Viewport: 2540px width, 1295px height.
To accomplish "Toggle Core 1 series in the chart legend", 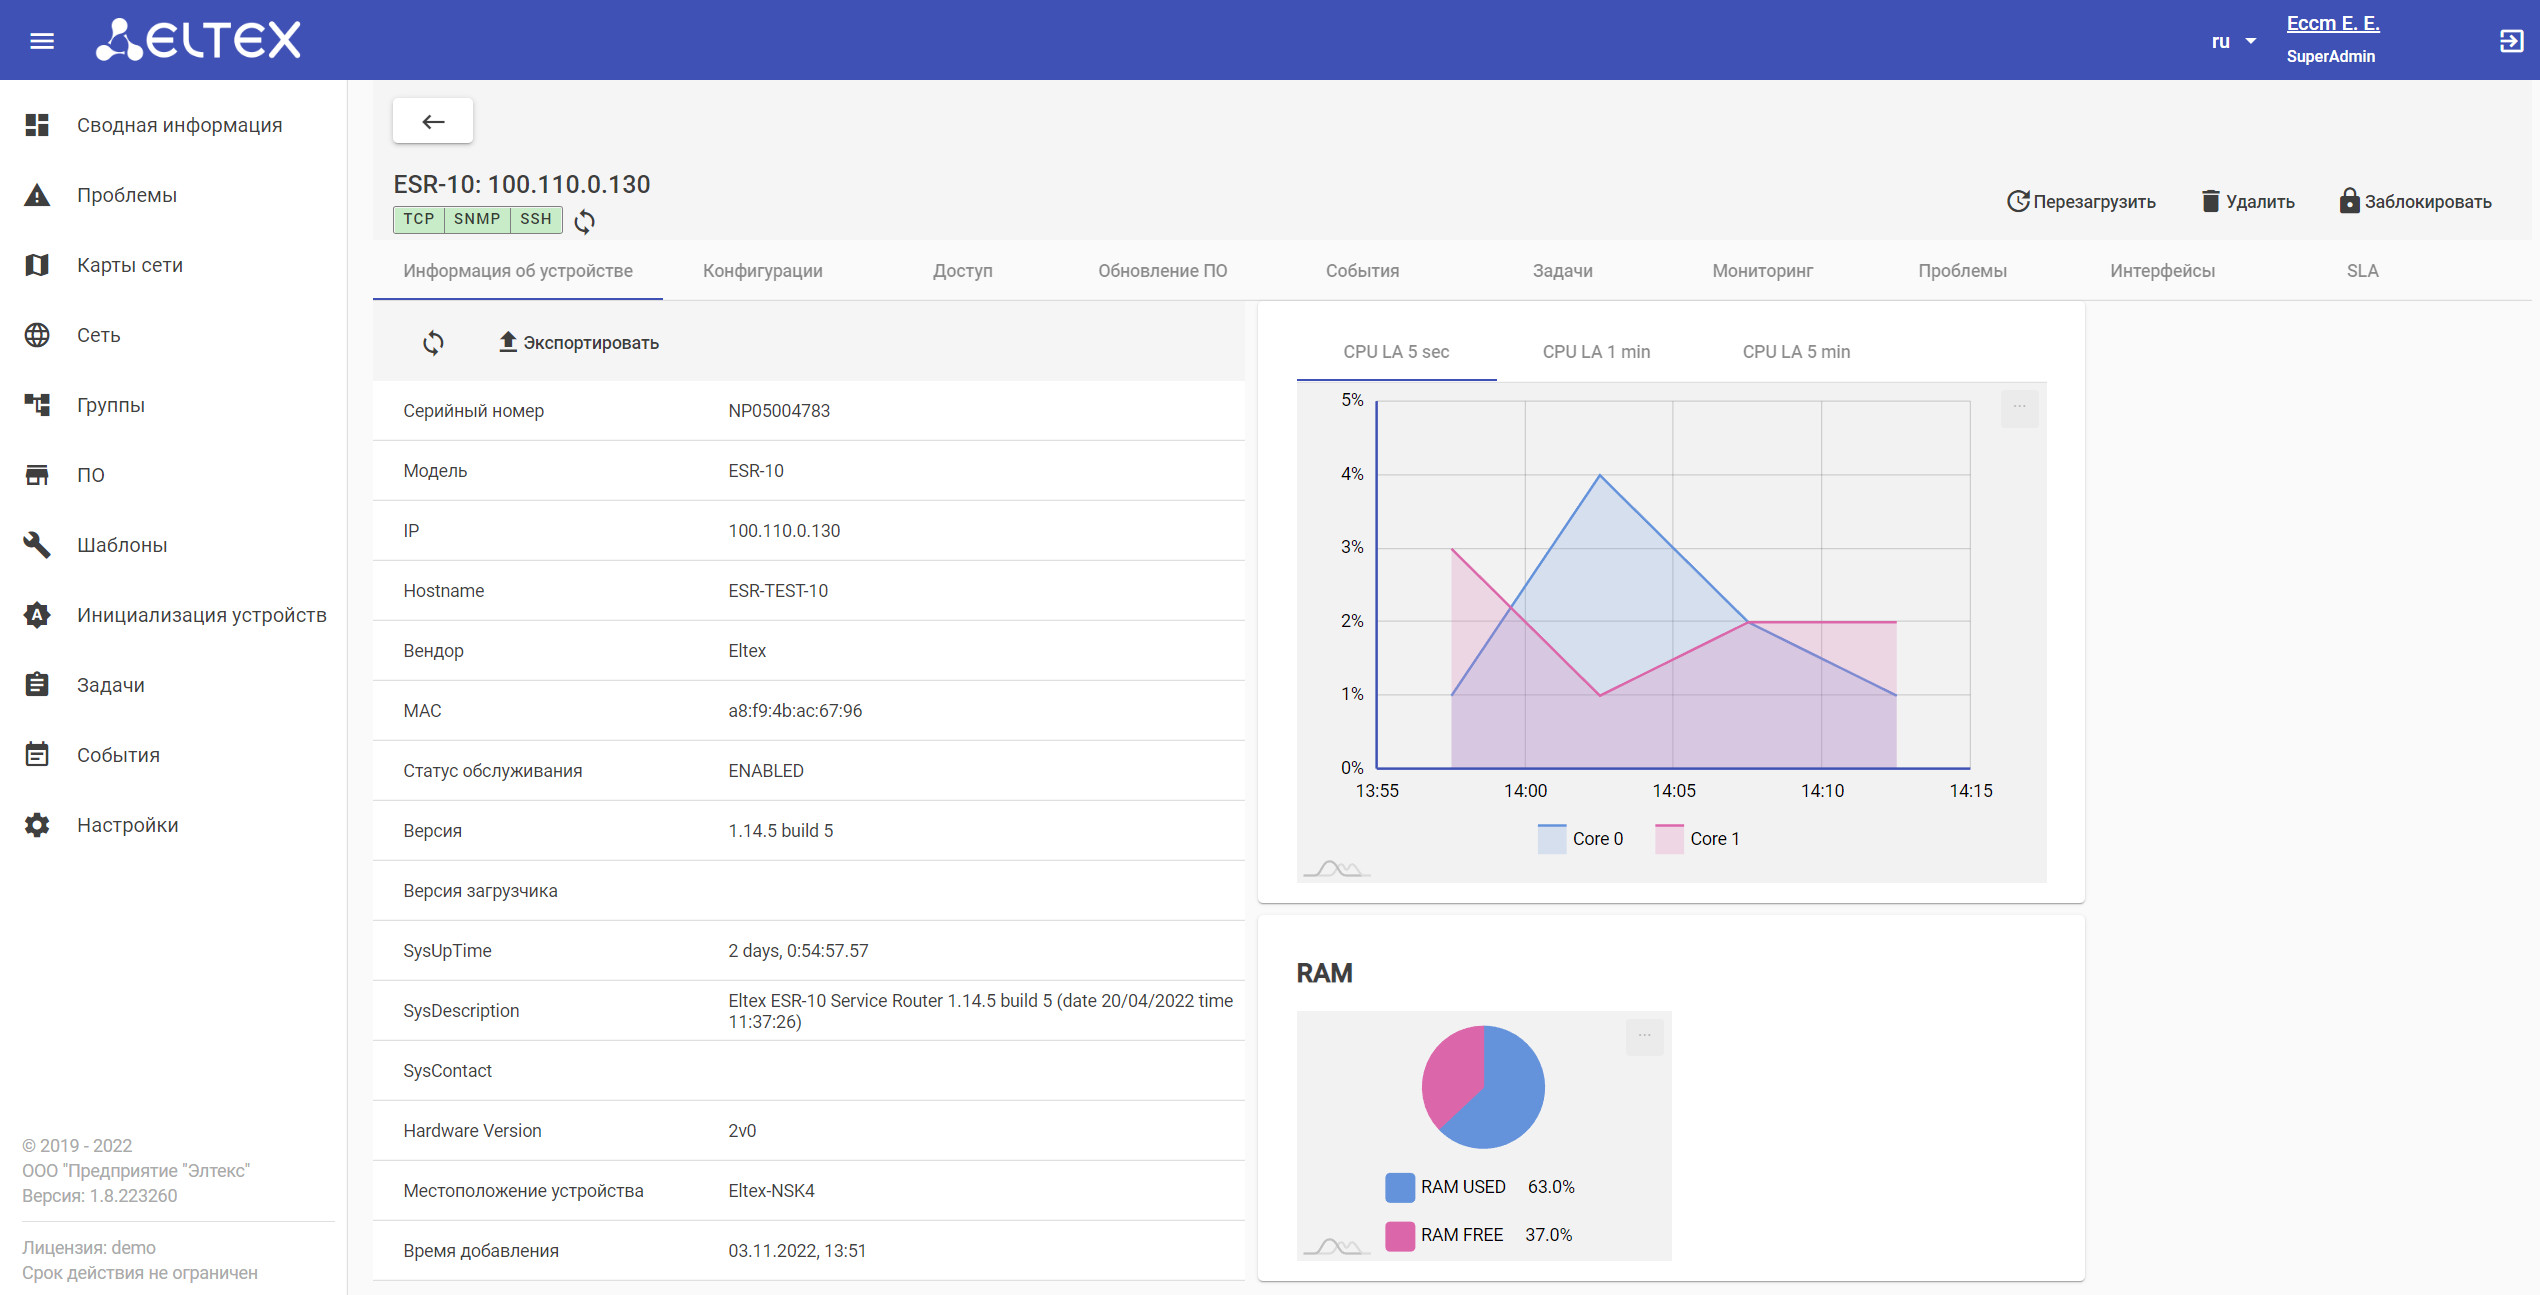I will coord(1698,839).
